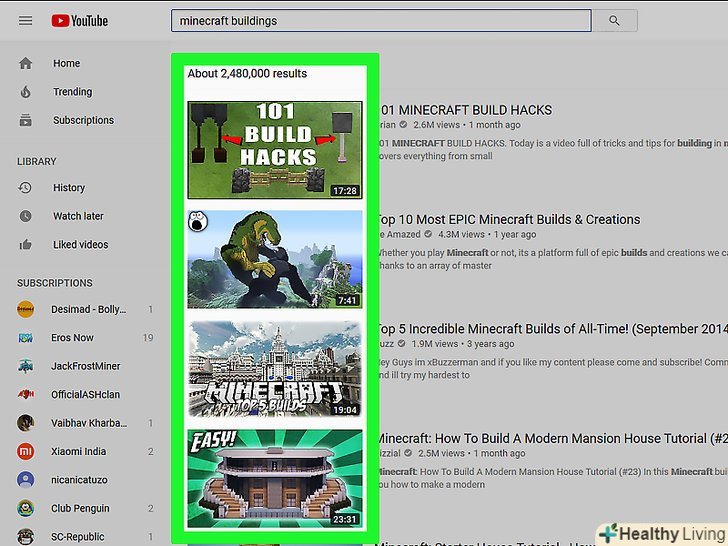
Task: Click the History clock icon
Action: coord(25,188)
